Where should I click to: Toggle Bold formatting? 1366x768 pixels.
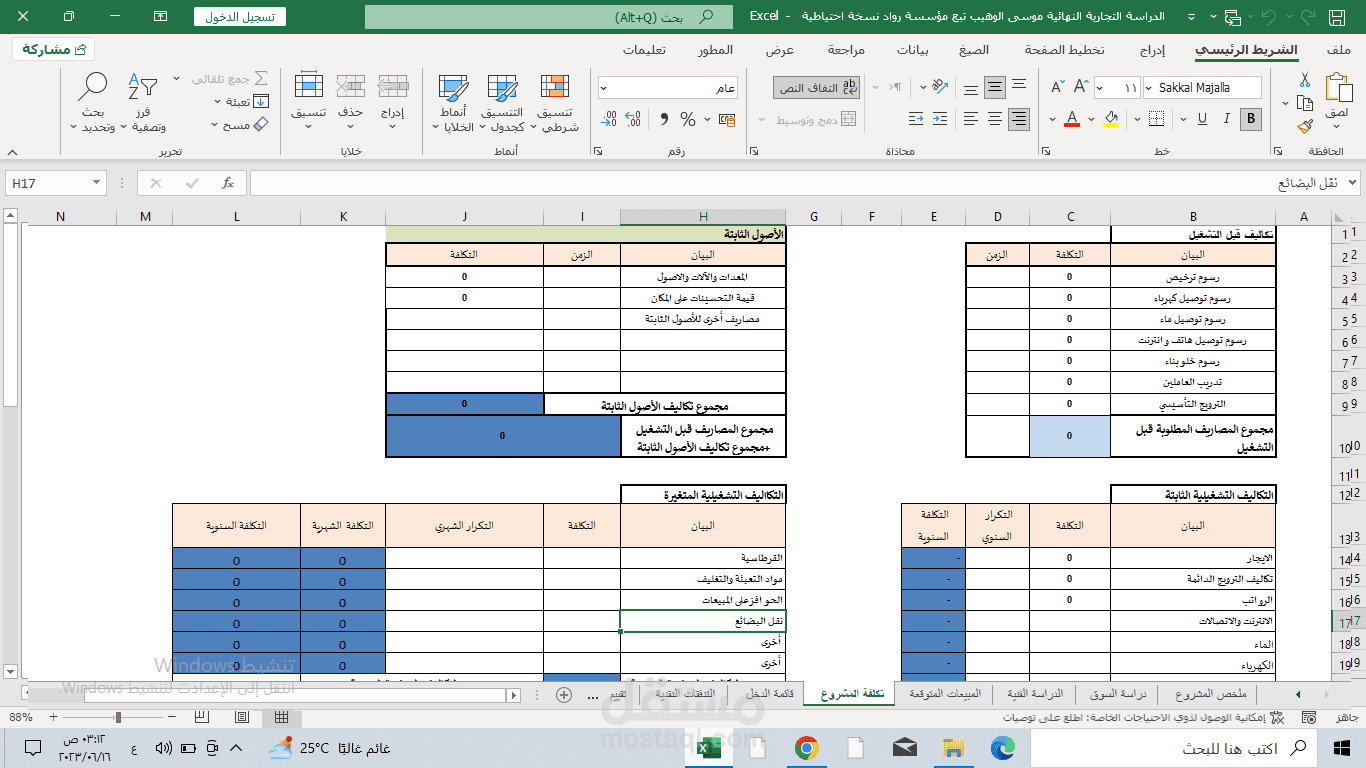click(x=1250, y=119)
